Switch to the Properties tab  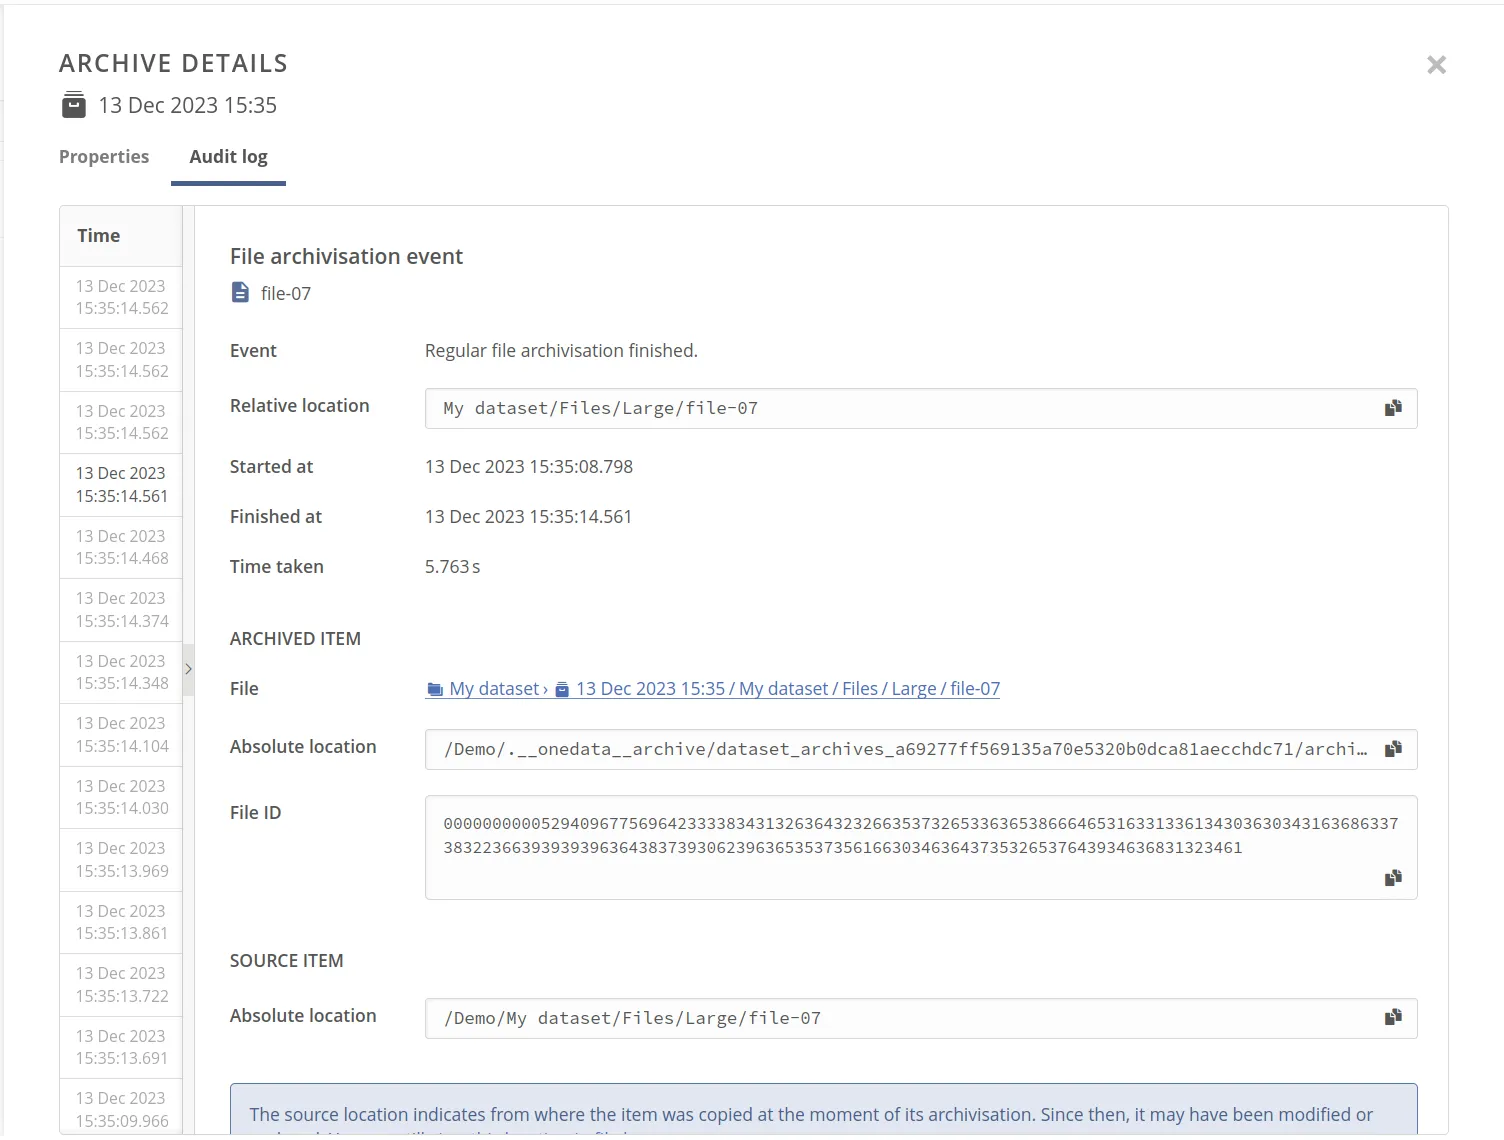click(x=104, y=156)
